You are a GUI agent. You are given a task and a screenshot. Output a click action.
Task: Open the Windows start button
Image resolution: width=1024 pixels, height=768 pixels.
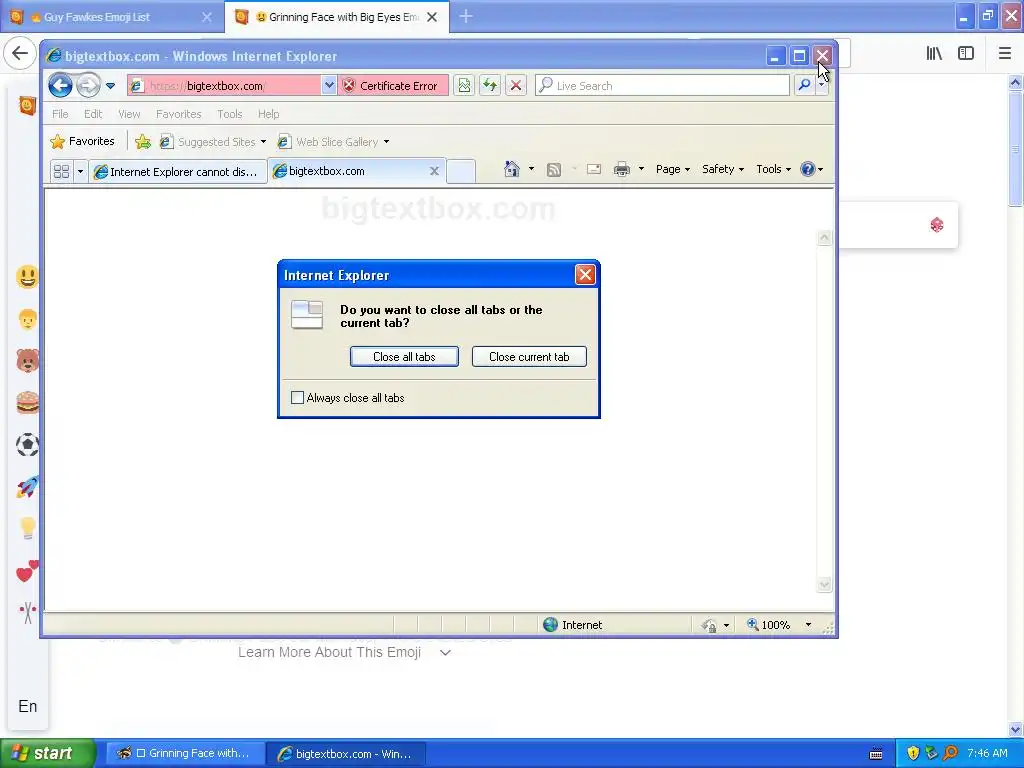[48, 753]
